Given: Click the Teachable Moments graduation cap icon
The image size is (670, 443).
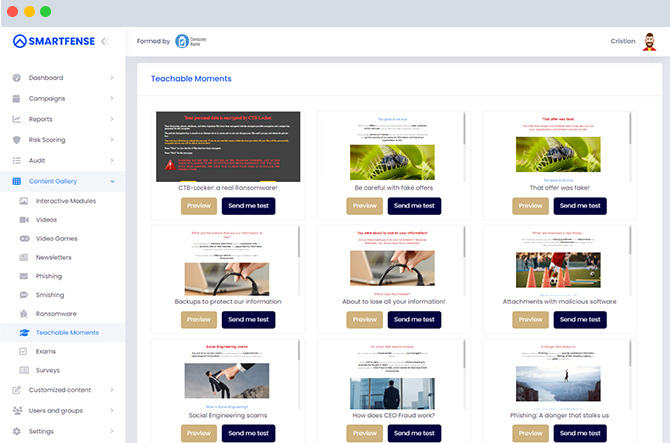Looking at the screenshot, I should tap(24, 332).
